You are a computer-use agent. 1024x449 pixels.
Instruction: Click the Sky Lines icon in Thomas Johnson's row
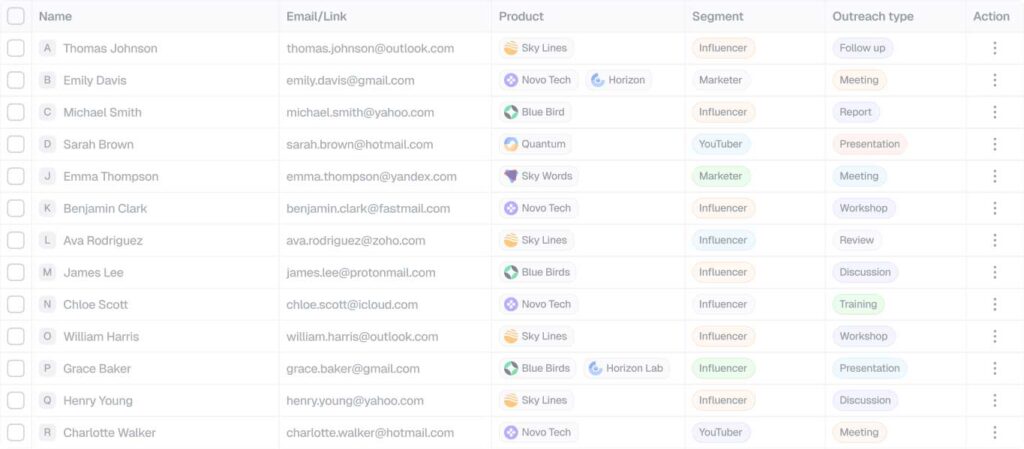point(511,48)
